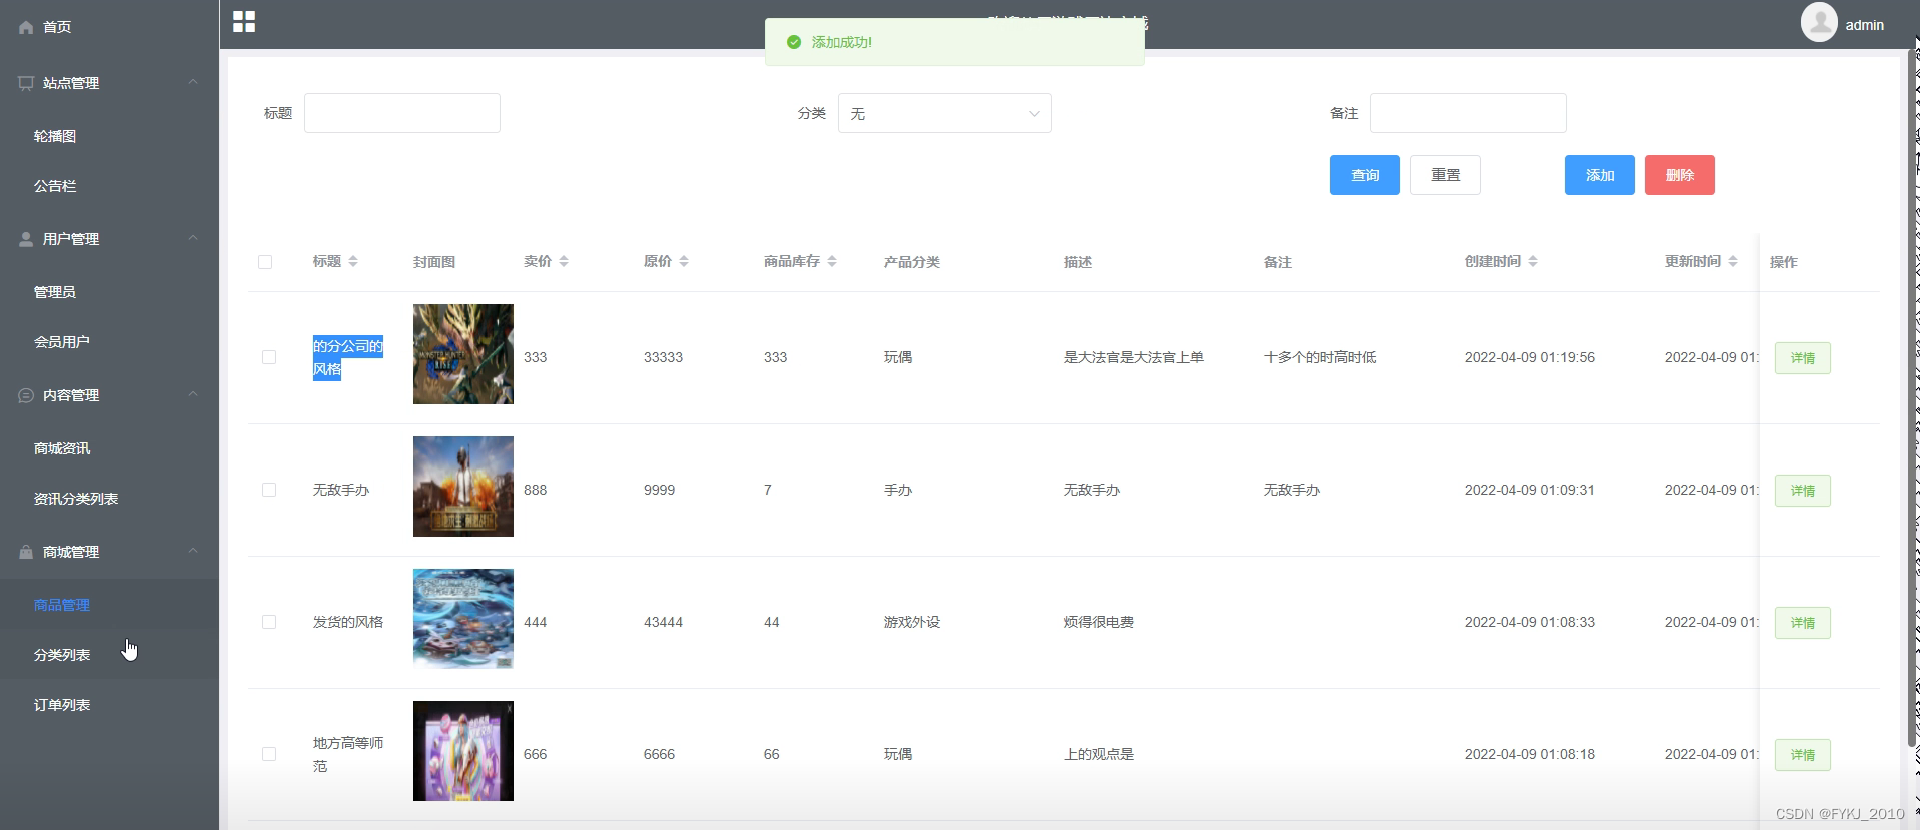Open 详情 for 地方高等师范 row
The width and height of the screenshot is (1920, 830).
(1803, 755)
